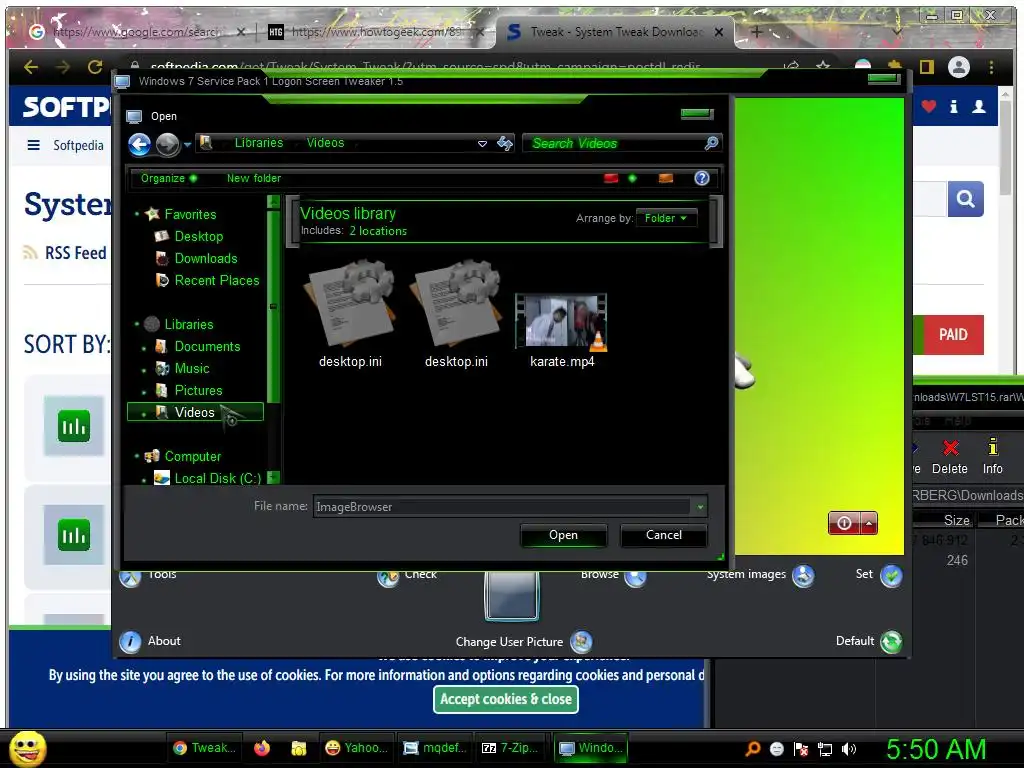Switch to the 7-Zip taskbar button
The width and height of the screenshot is (1024, 768).
(x=510, y=748)
